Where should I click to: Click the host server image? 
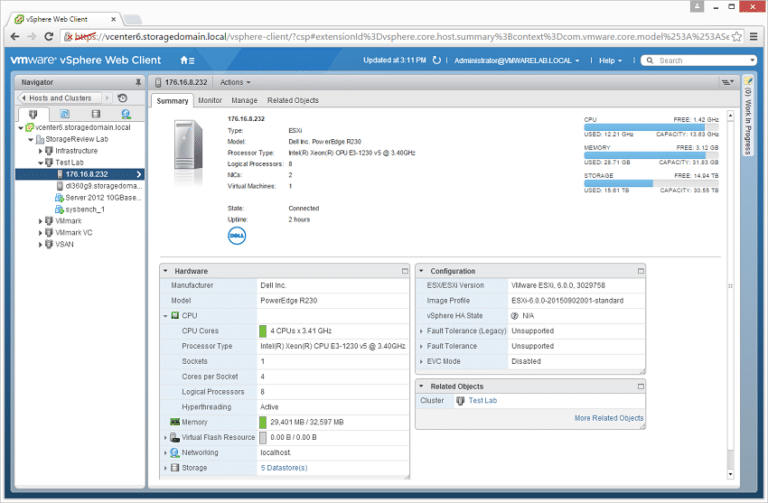188,146
